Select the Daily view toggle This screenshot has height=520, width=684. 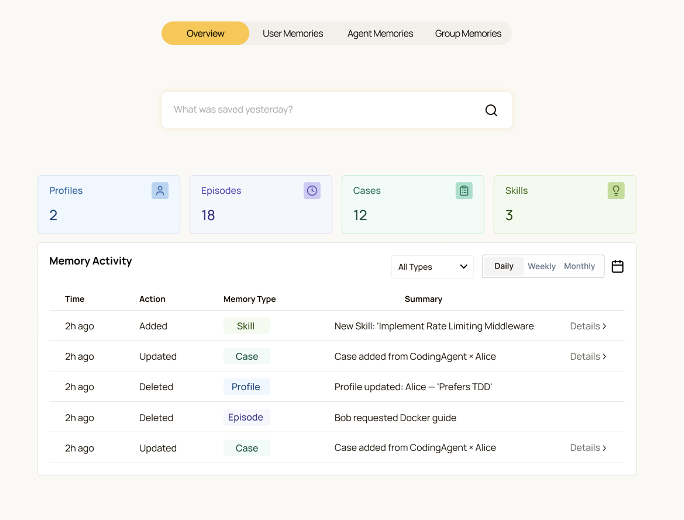click(x=504, y=266)
